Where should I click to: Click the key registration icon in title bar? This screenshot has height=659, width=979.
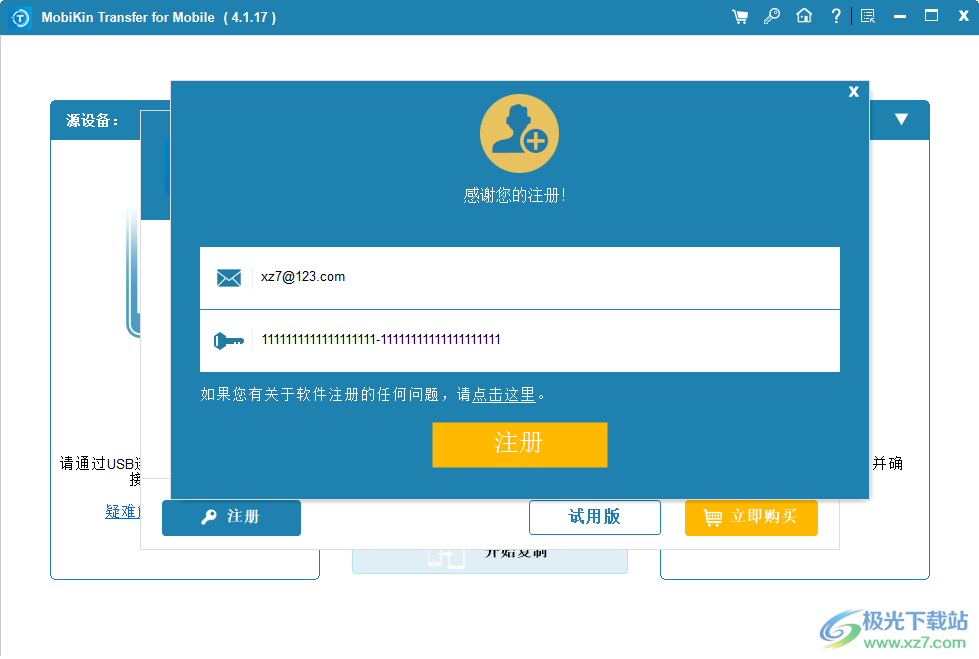(x=772, y=16)
